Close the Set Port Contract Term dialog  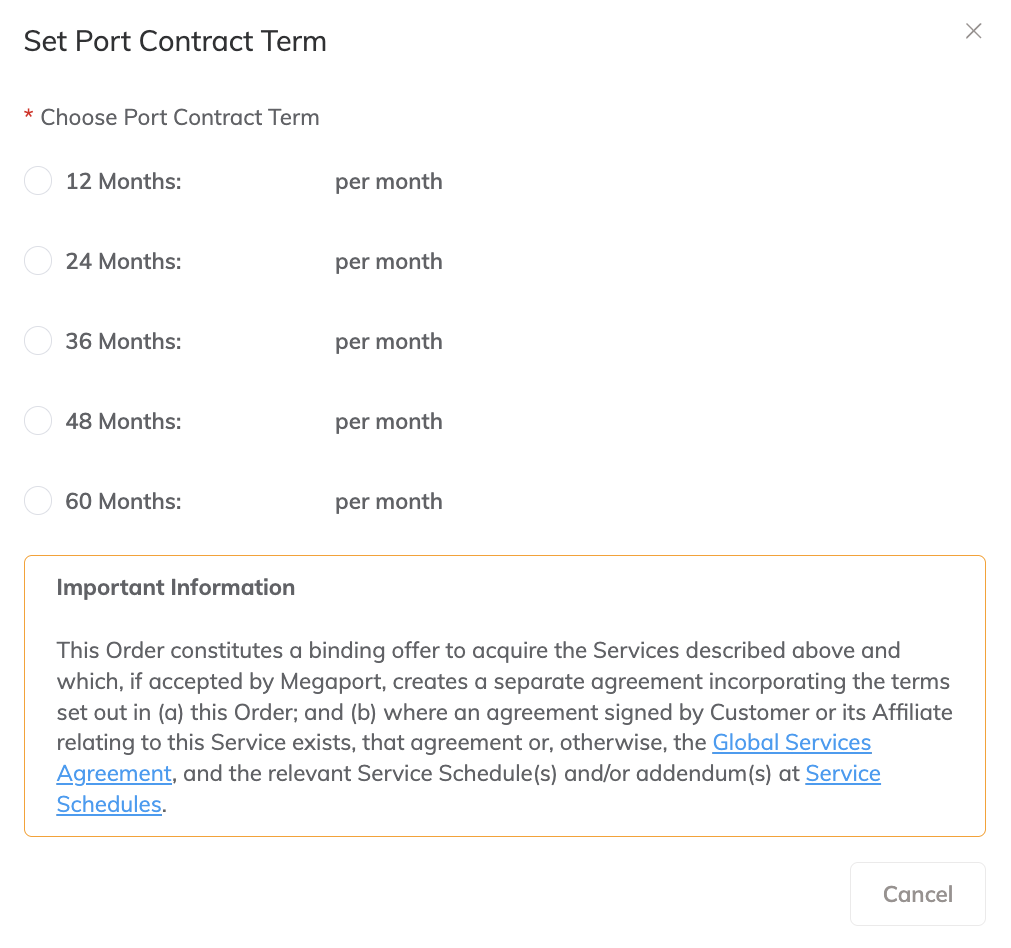click(973, 31)
